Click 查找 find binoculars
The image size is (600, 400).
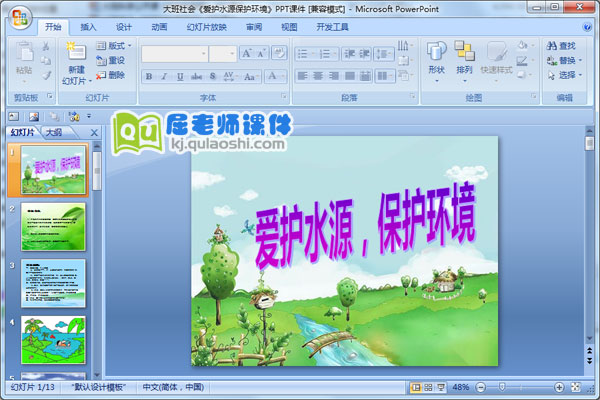[561, 46]
